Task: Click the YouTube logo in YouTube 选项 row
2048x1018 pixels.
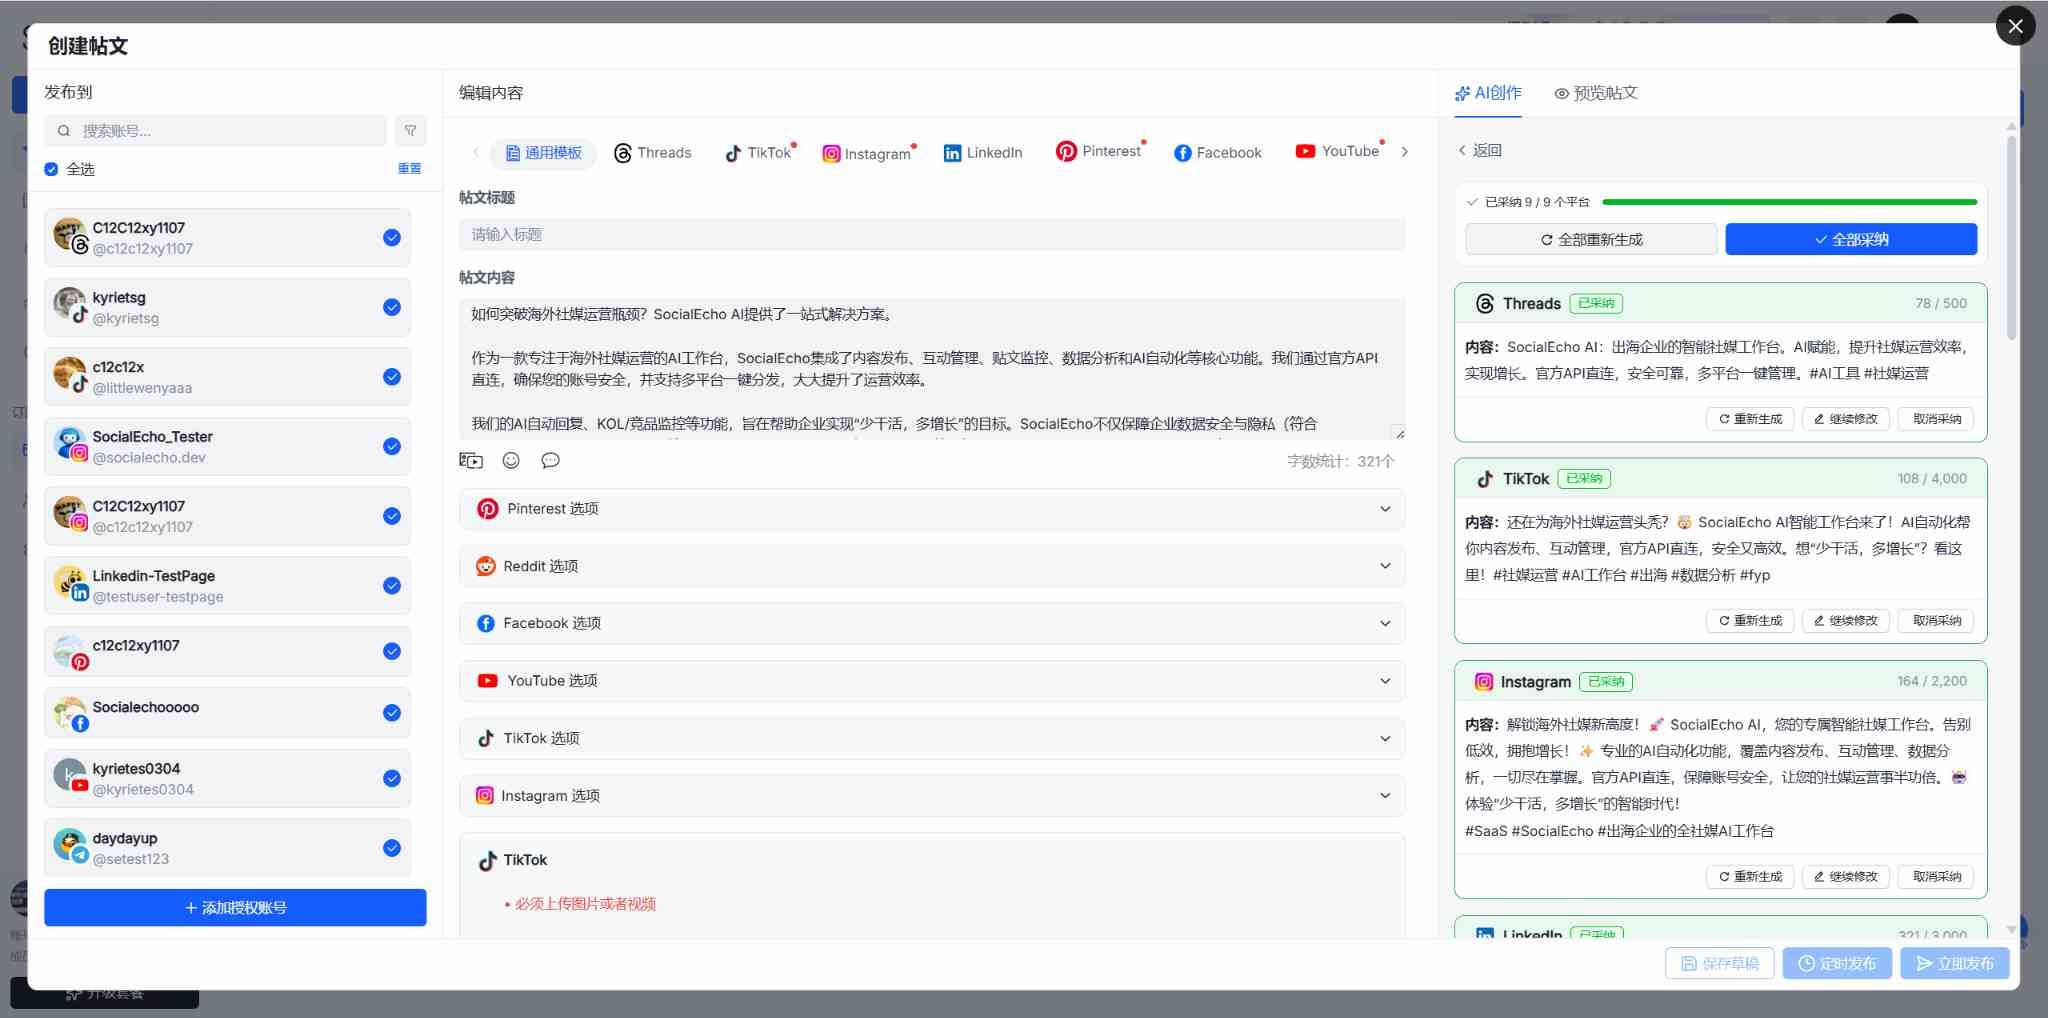Action: pyautogui.click(x=487, y=681)
